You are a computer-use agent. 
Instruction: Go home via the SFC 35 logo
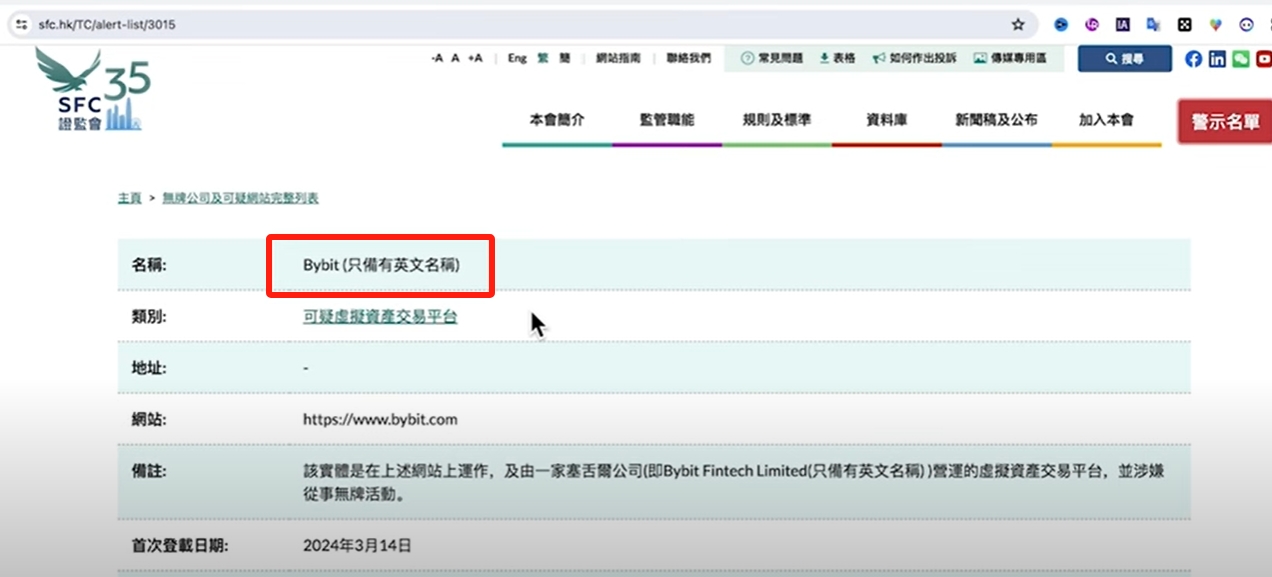point(93,90)
